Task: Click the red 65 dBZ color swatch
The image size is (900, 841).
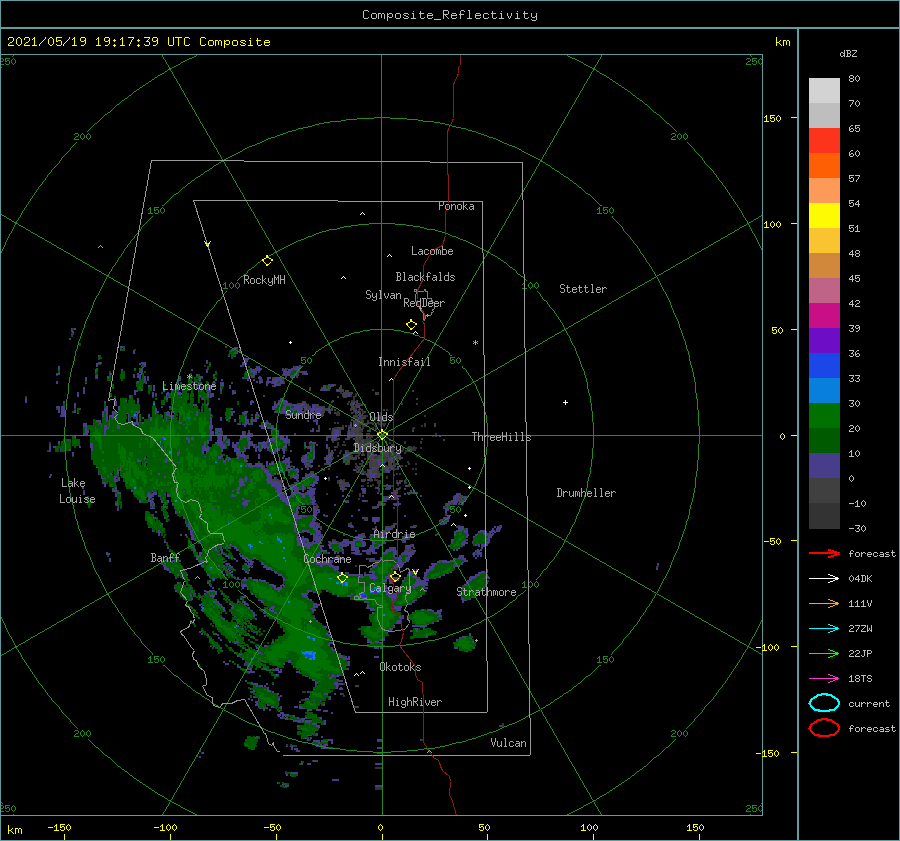Action: tap(824, 141)
